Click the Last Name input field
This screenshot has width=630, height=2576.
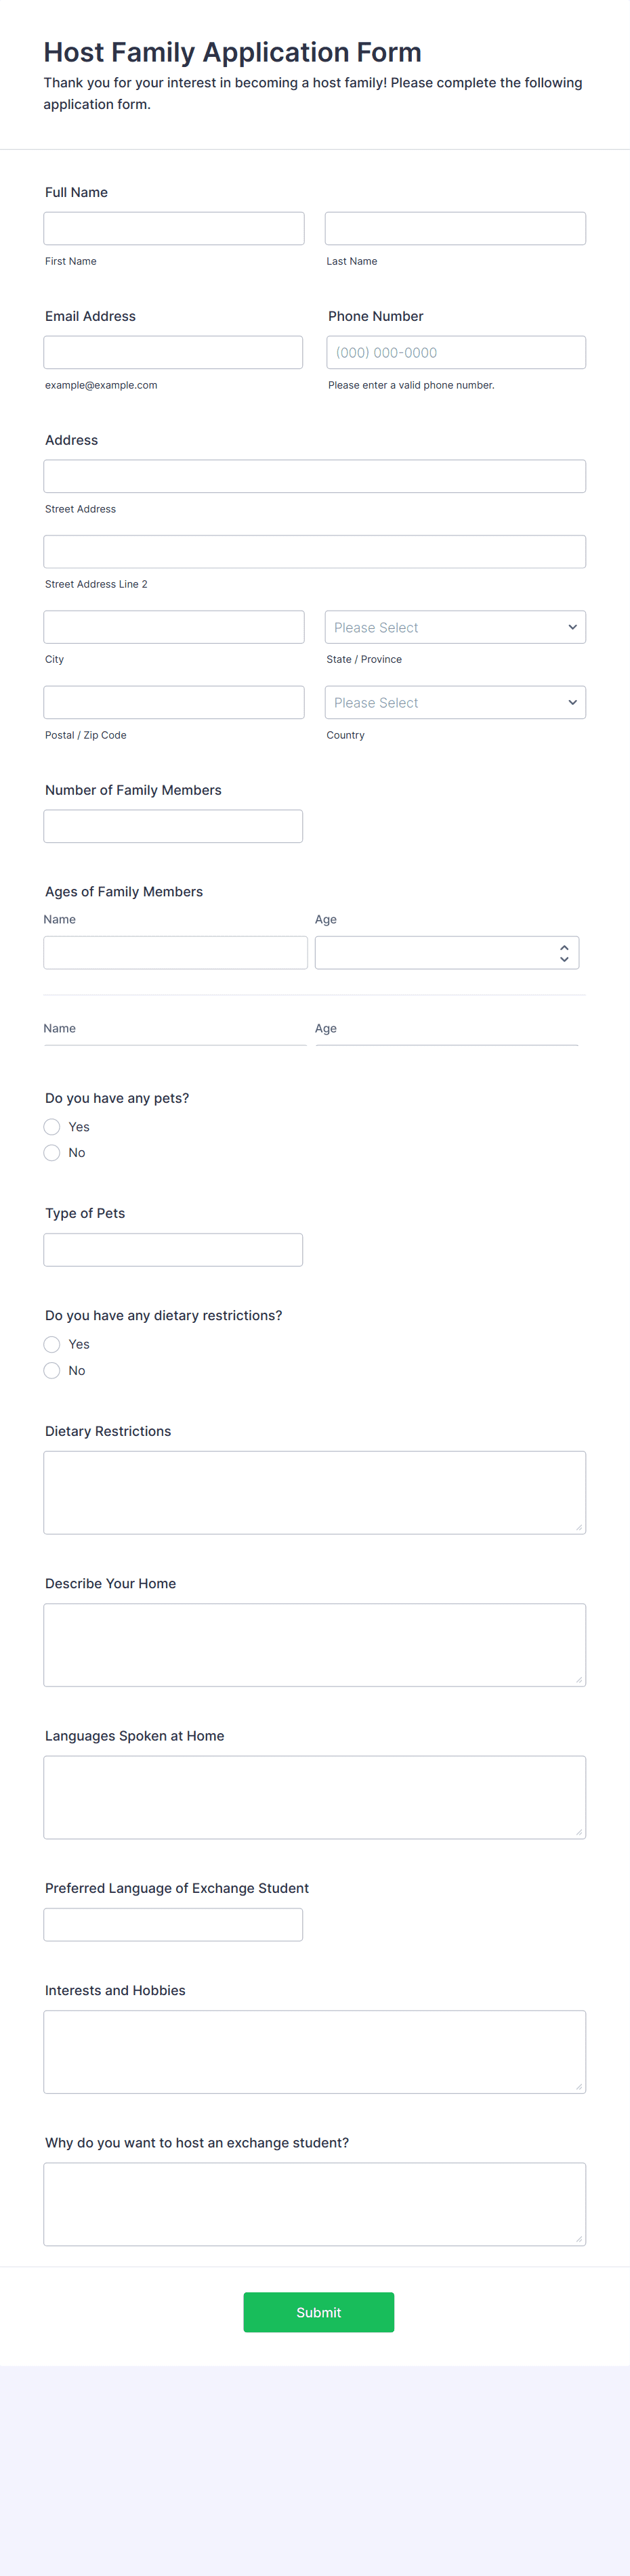coord(455,227)
